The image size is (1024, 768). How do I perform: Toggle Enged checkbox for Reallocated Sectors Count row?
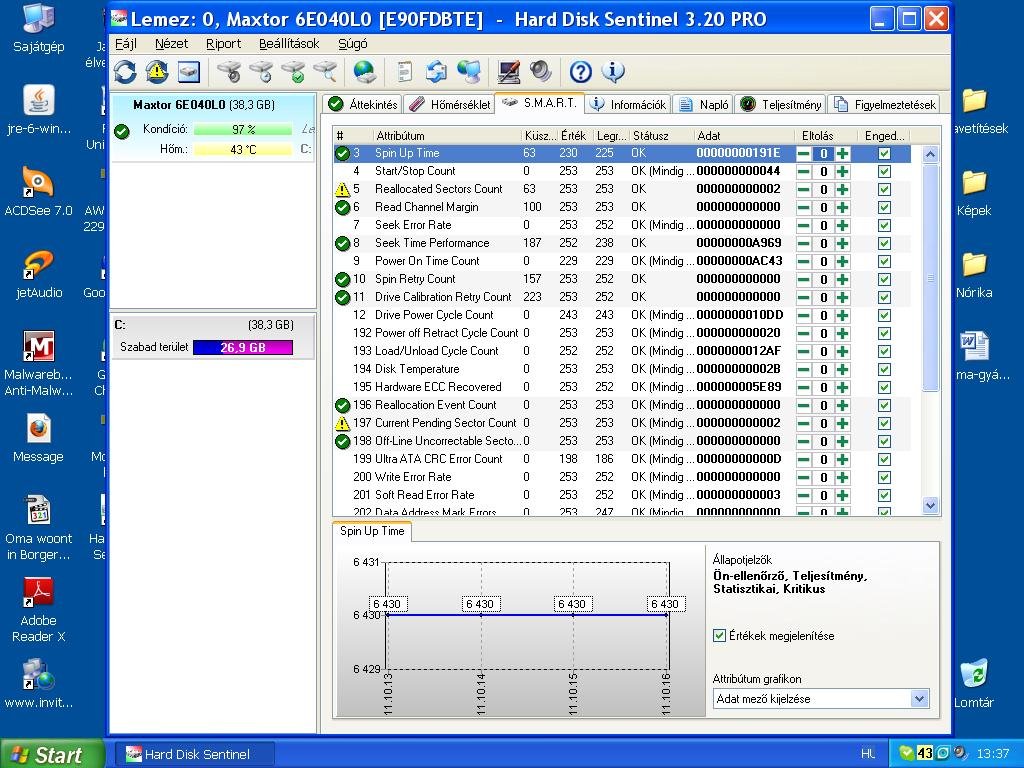pyautogui.click(x=884, y=189)
